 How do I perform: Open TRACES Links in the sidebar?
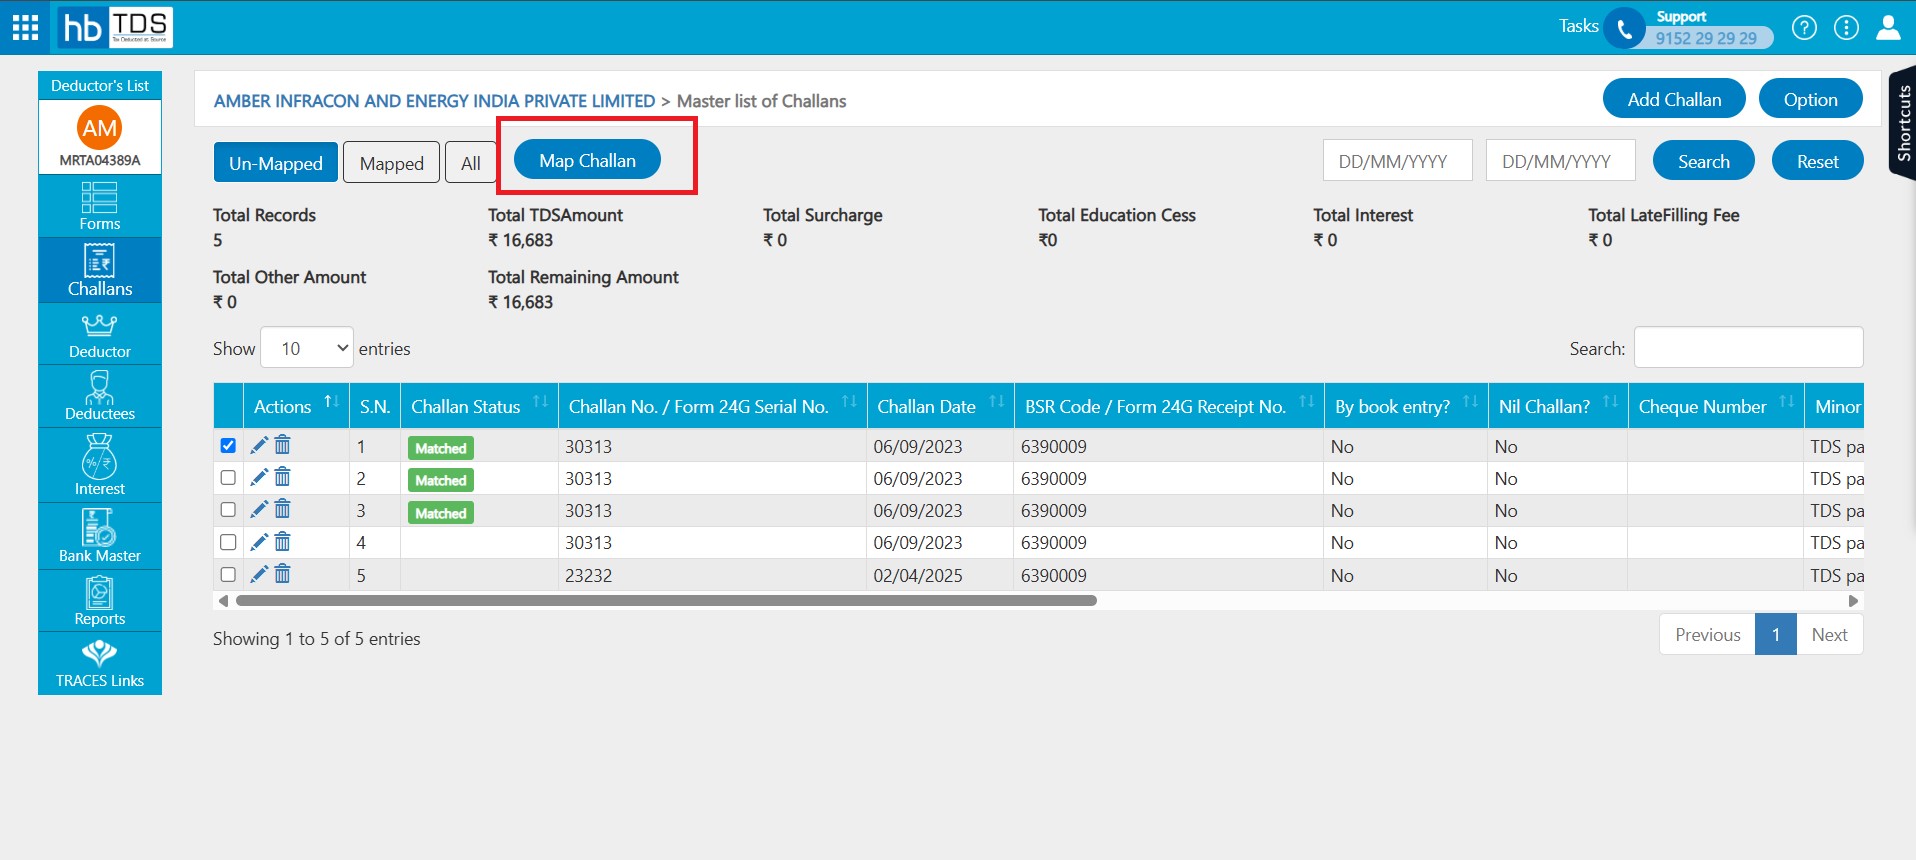pos(100,664)
